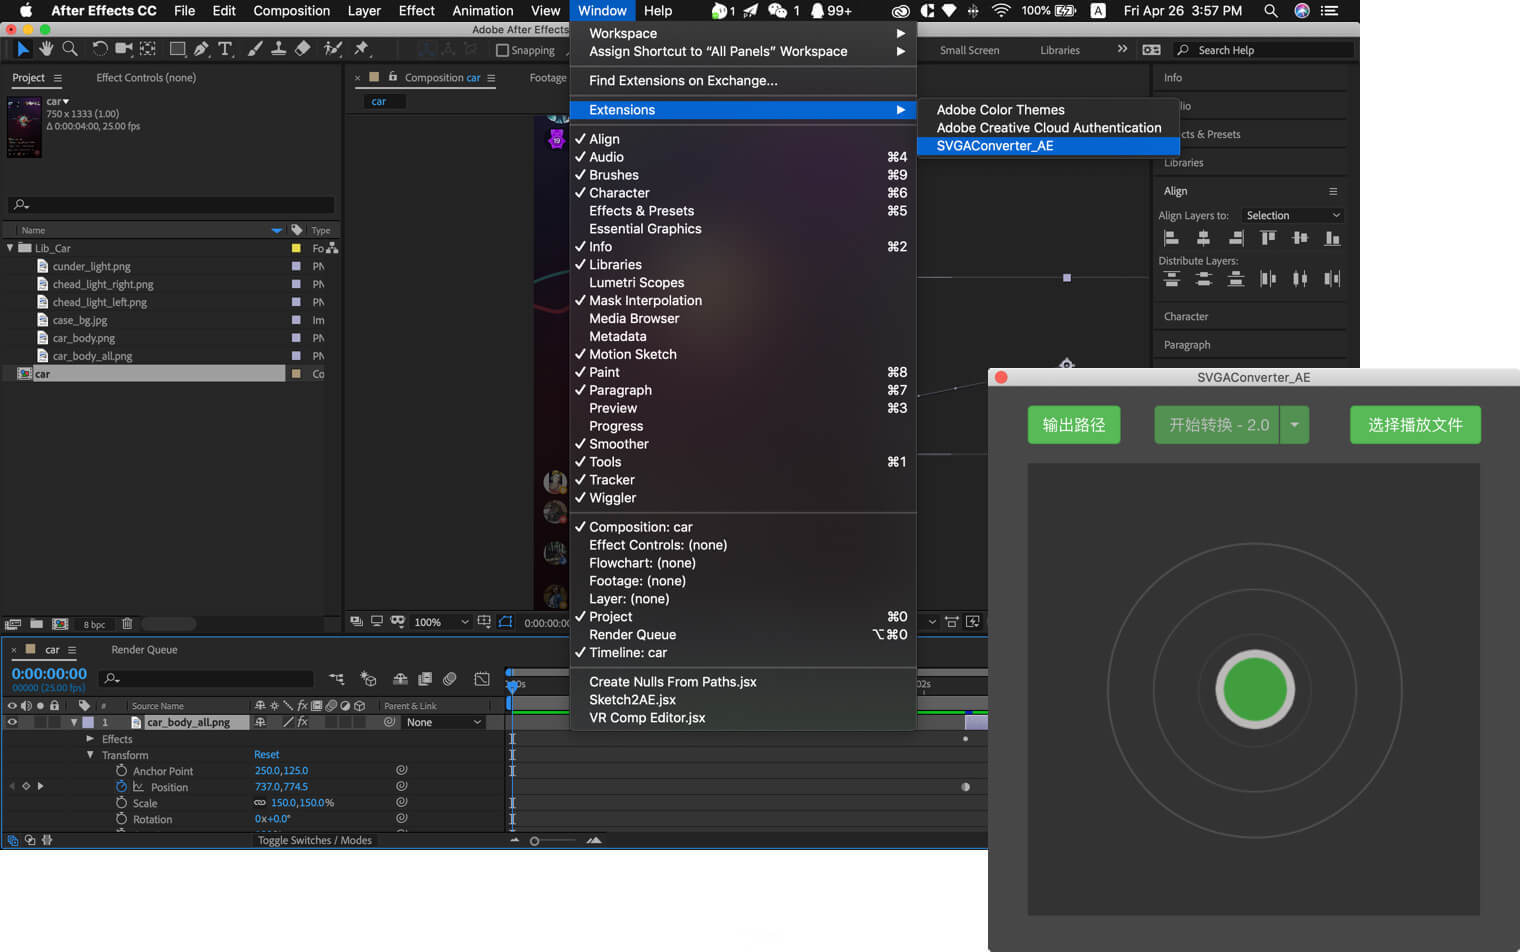This screenshot has height=952, width=1520.
Task: Select the Hand tool
Action: pos(46,49)
